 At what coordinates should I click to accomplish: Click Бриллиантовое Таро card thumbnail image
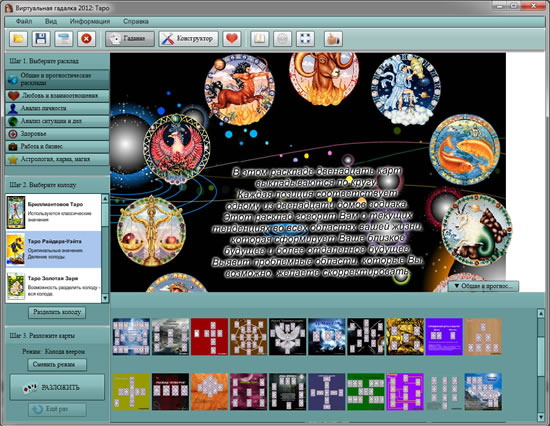click(x=16, y=212)
